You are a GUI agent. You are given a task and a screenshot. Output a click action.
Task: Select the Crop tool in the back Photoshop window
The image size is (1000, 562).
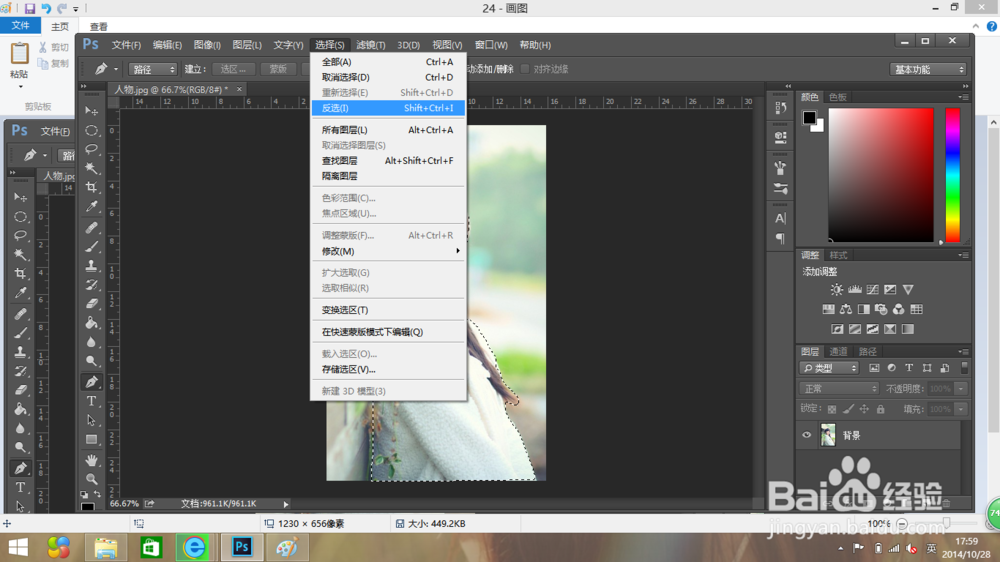pos(20,274)
